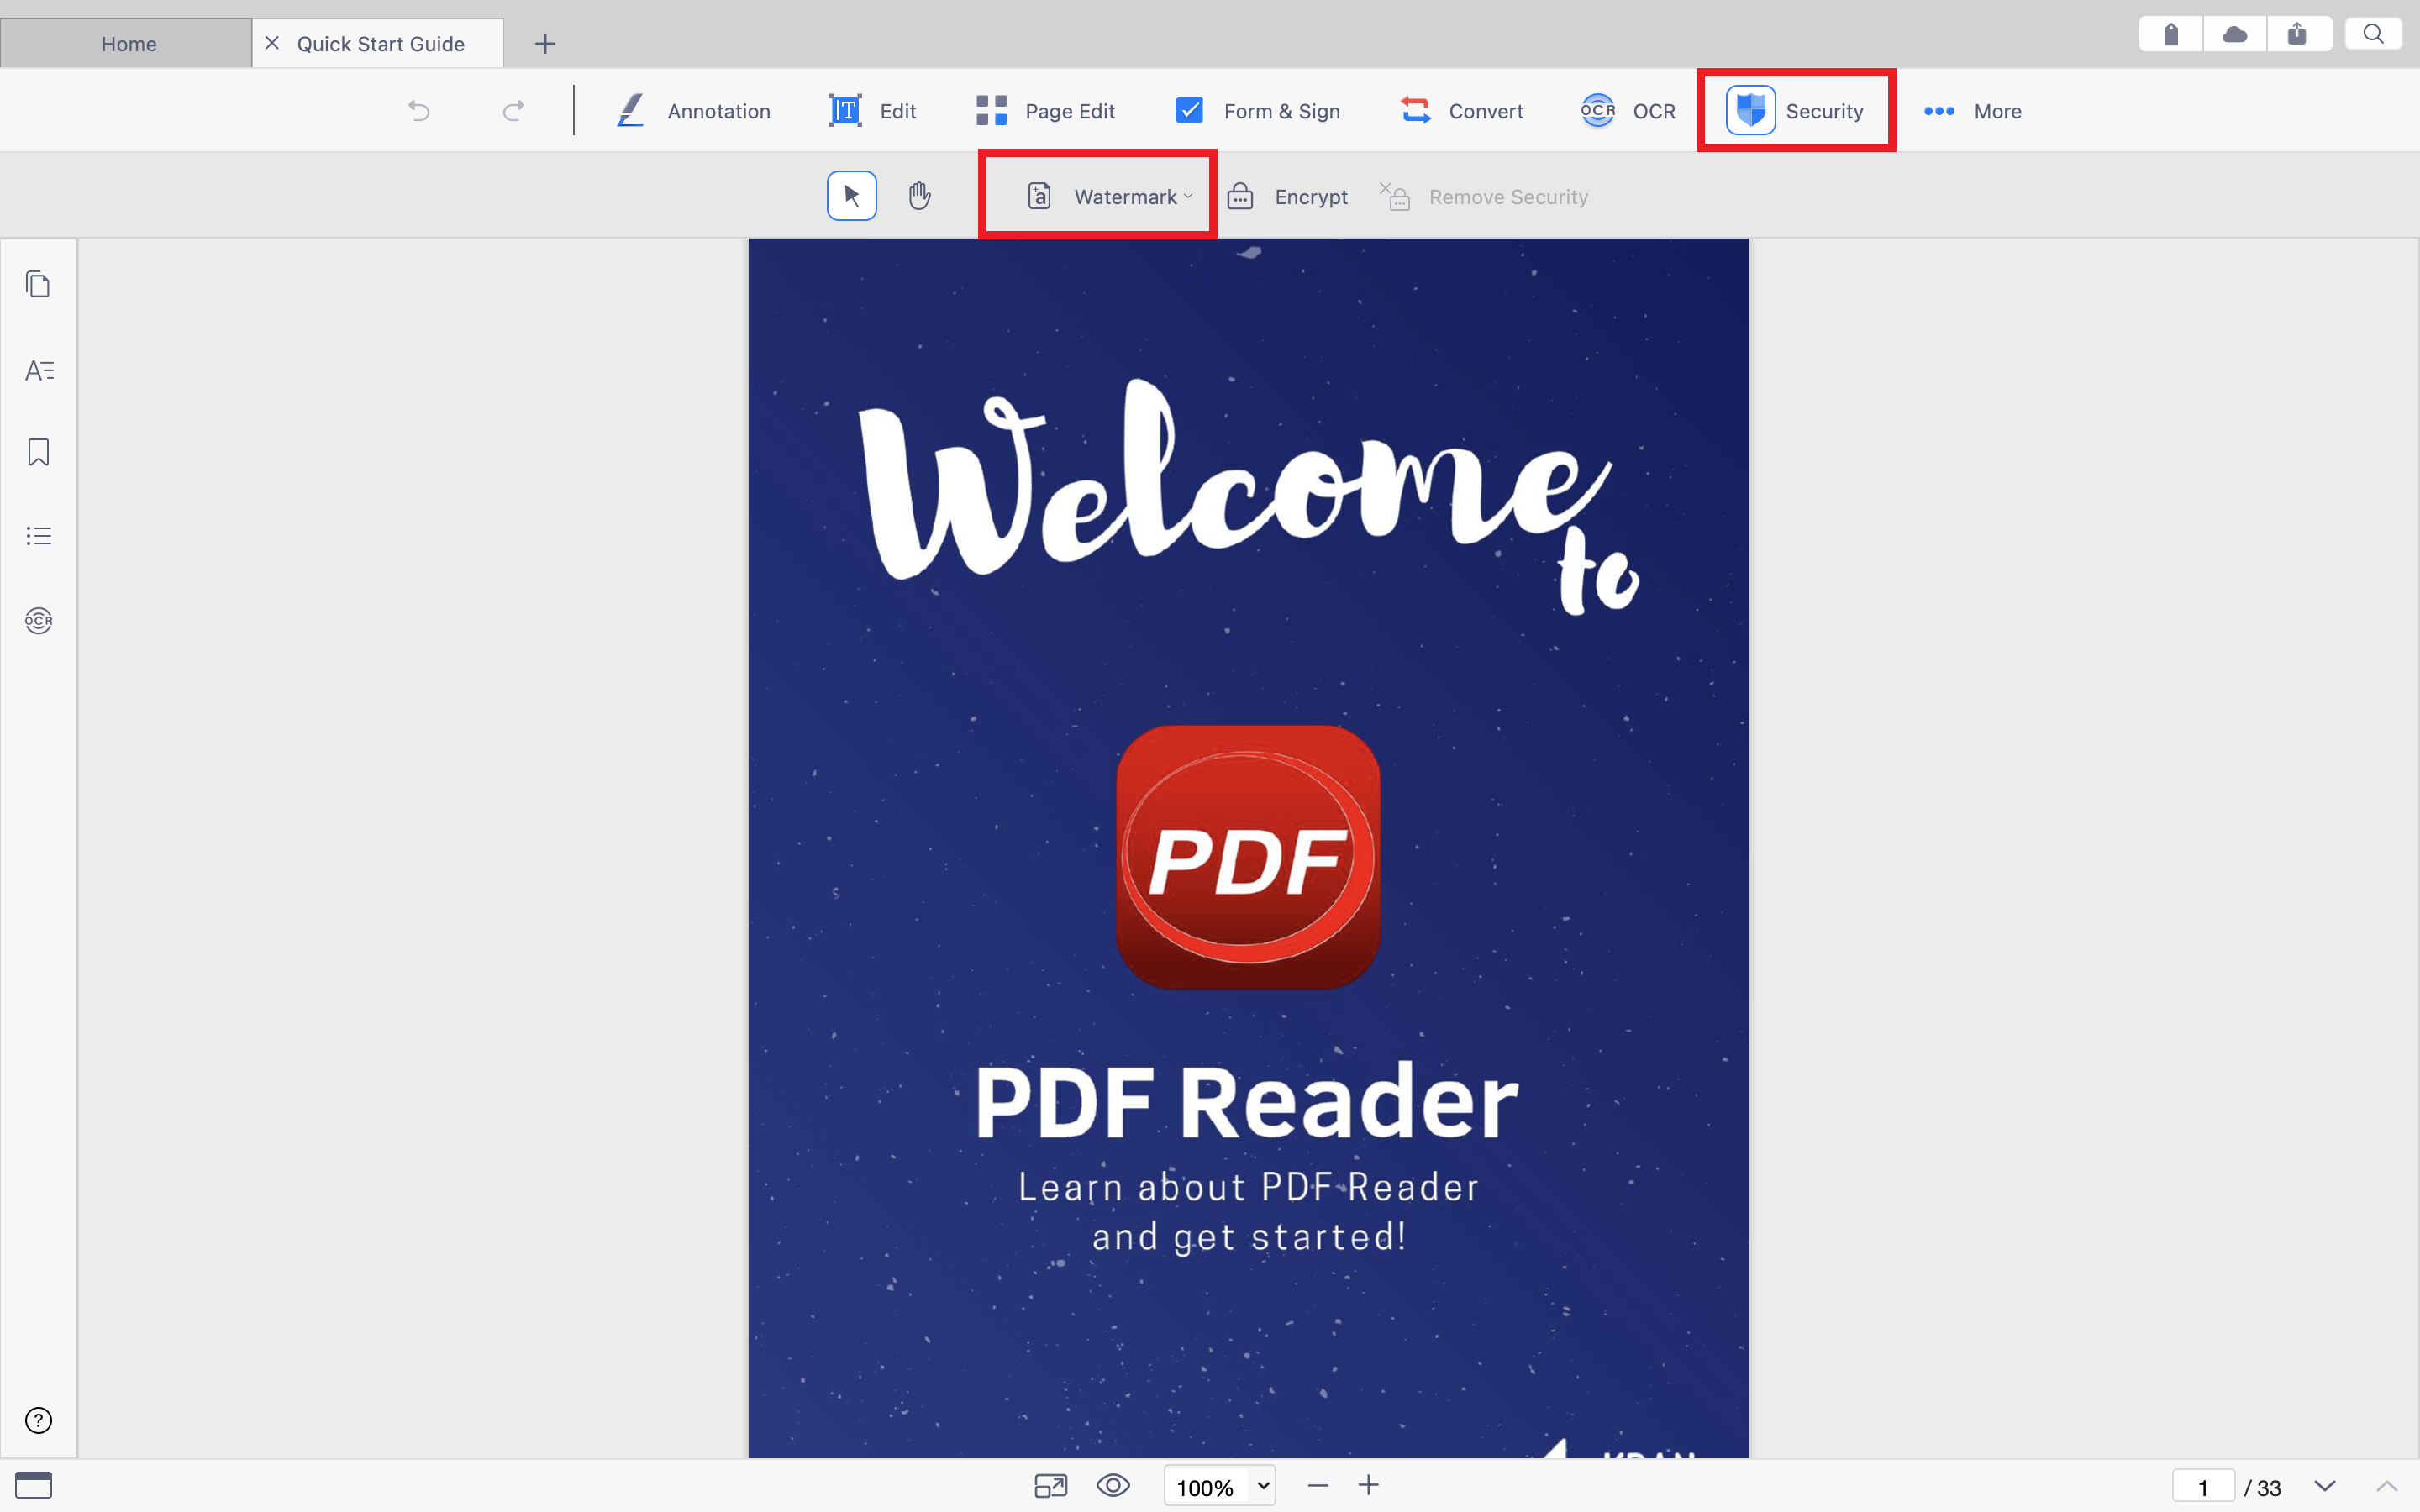Image resolution: width=2420 pixels, height=1512 pixels.
Task: Click the Encrypt button
Action: pos(1288,196)
